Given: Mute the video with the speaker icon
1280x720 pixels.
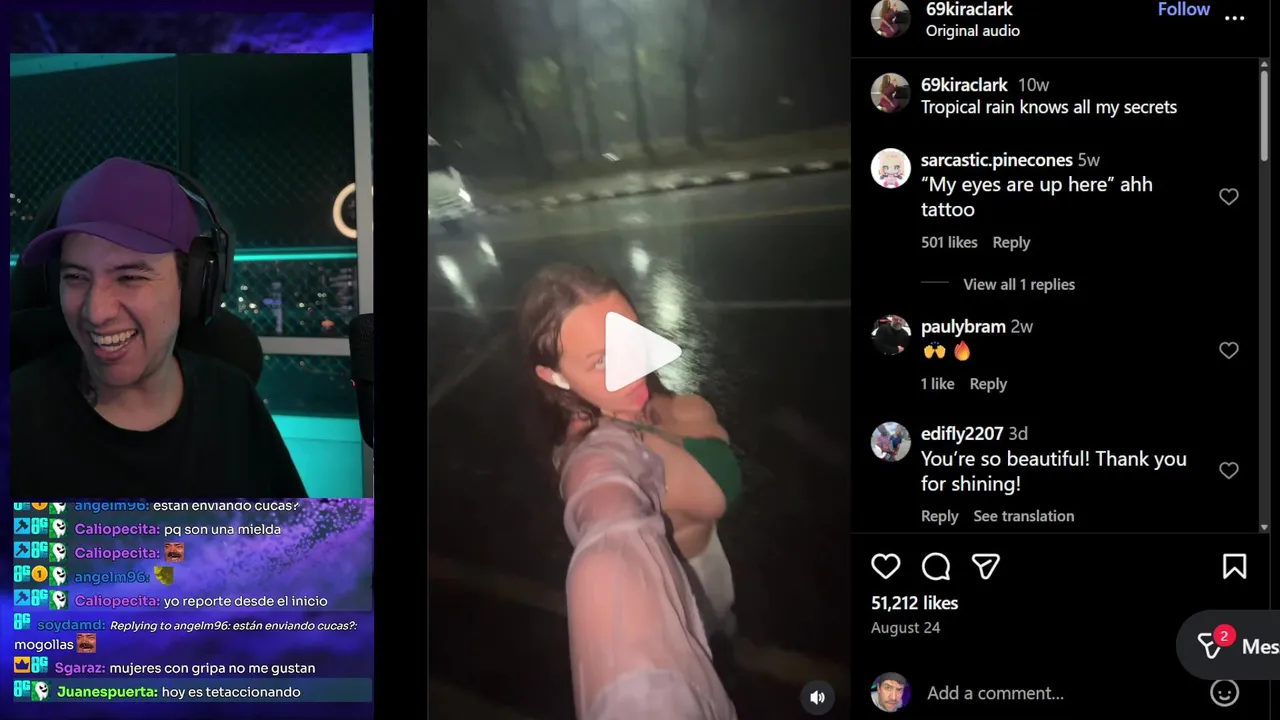Looking at the screenshot, I should pyautogui.click(x=817, y=697).
